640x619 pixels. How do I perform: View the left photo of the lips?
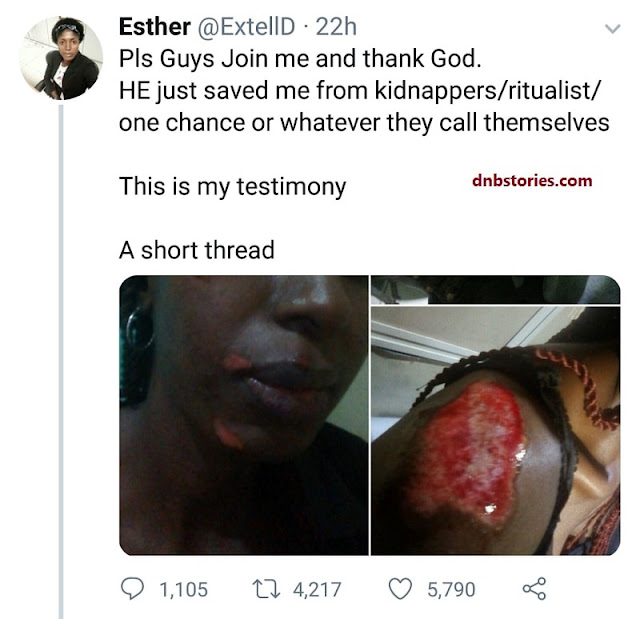[244, 415]
